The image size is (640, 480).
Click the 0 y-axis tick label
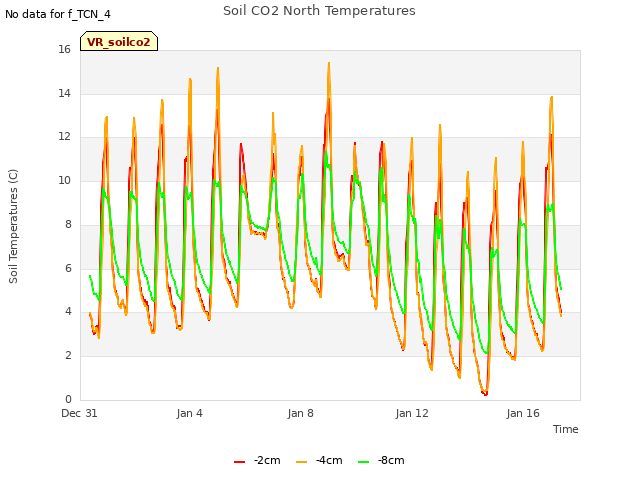pos(68,399)
